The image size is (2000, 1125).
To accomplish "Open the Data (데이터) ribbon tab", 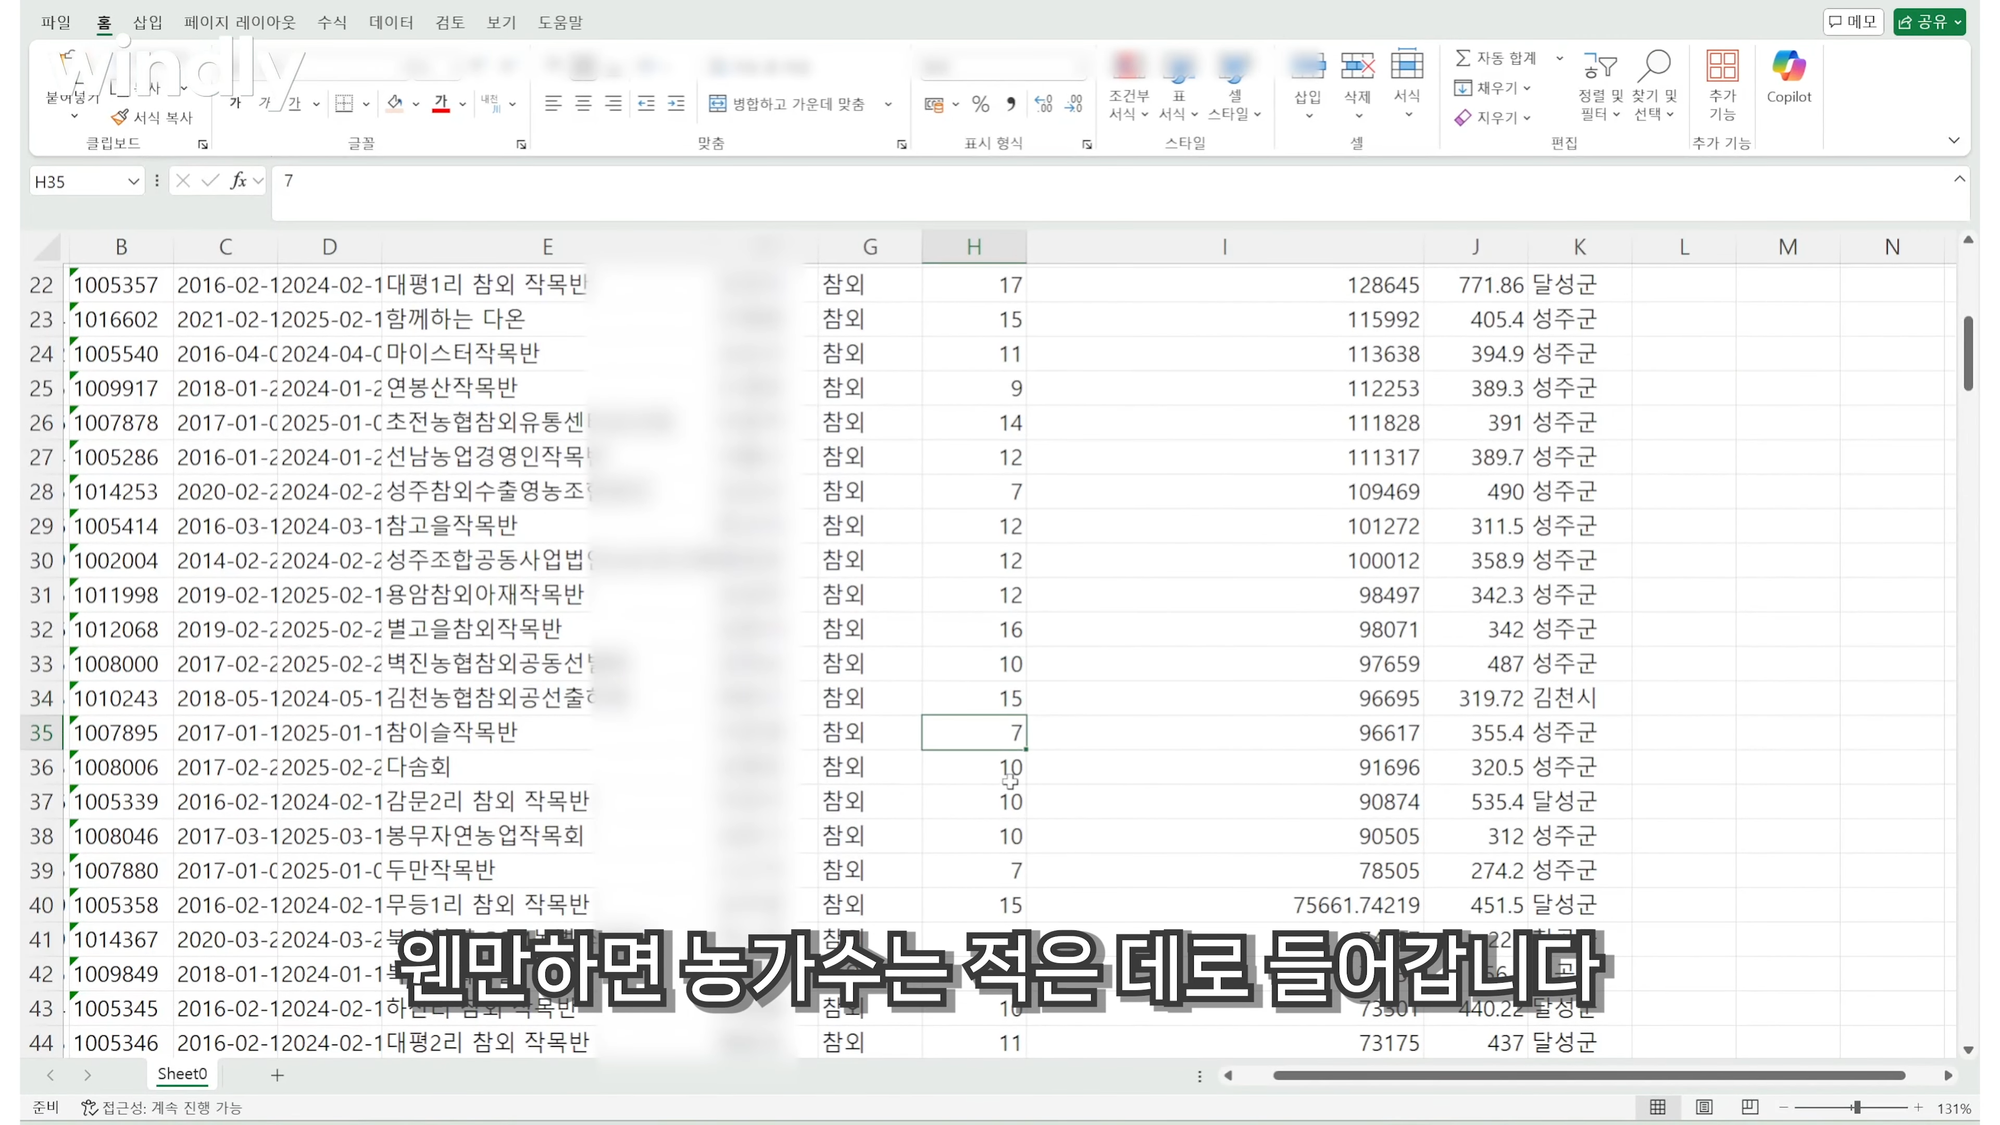I will [x=391, y=22].
